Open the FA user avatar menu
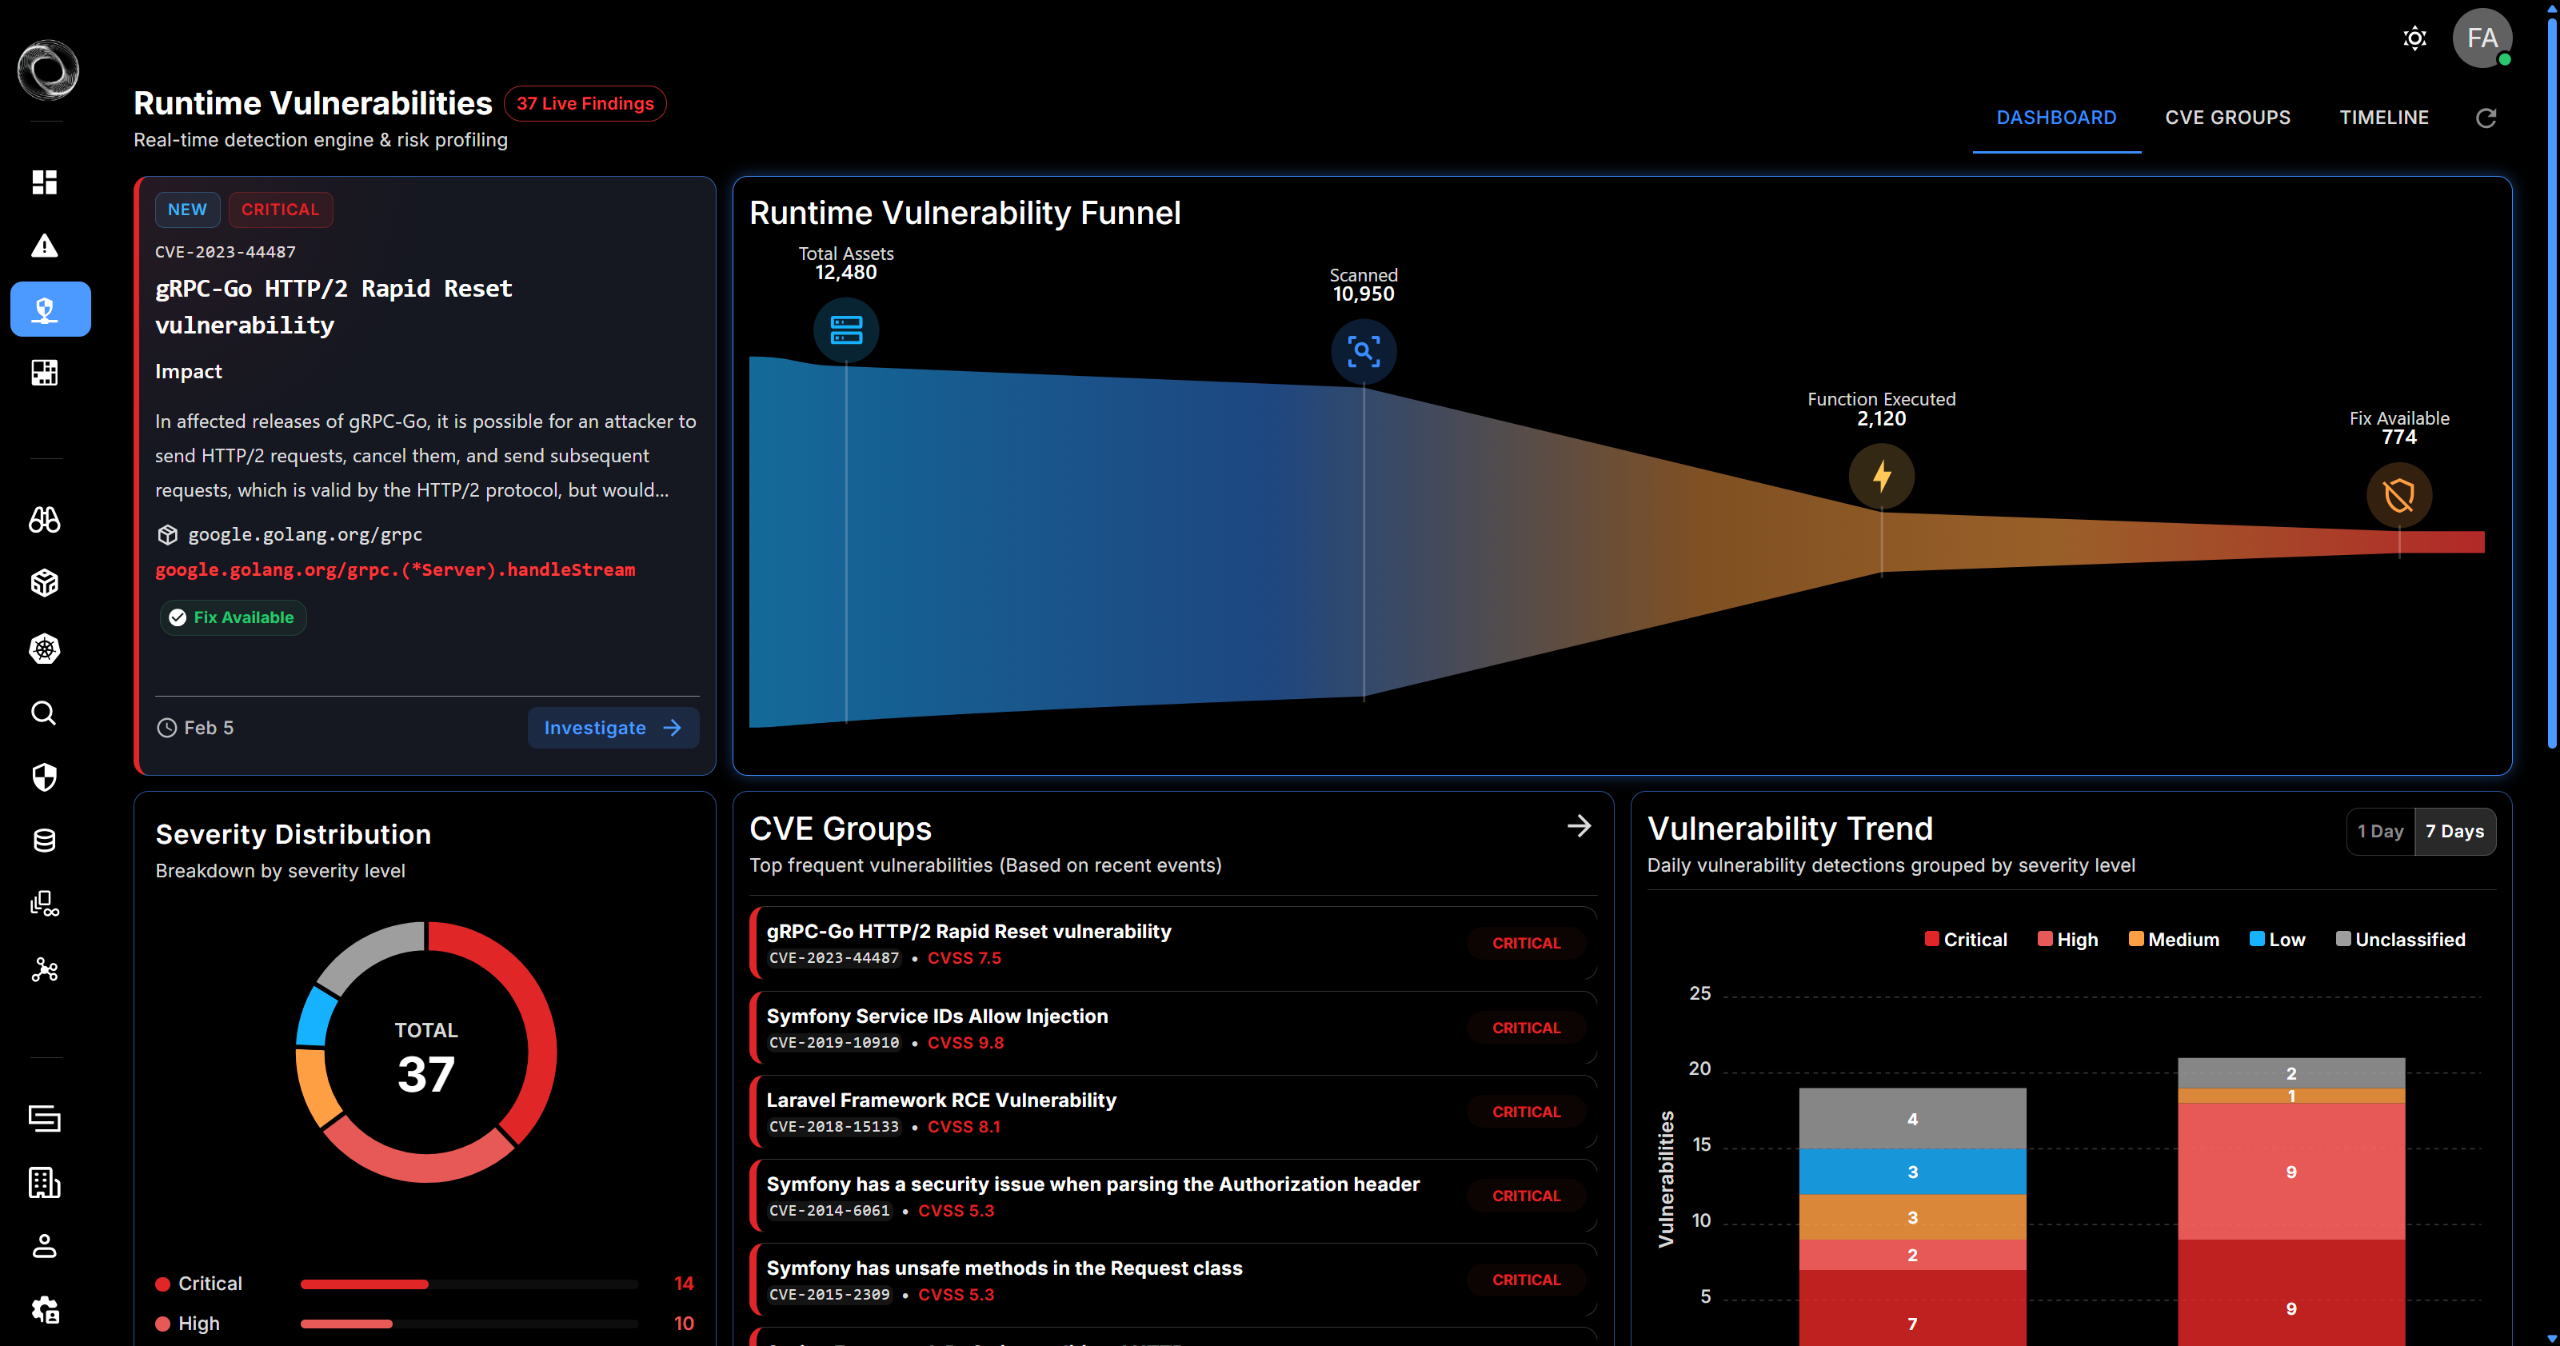 (2481, 39)
